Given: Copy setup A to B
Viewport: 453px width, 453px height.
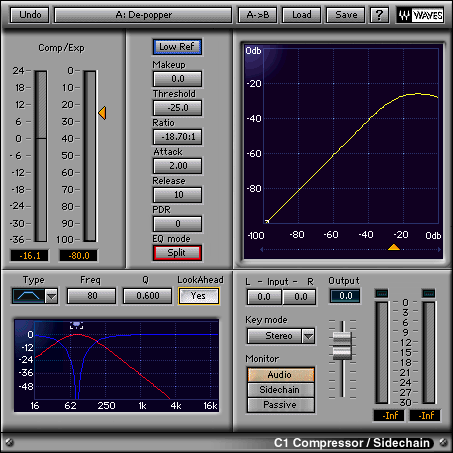Looking at the screenshot, I should click(x=258, y=15).
